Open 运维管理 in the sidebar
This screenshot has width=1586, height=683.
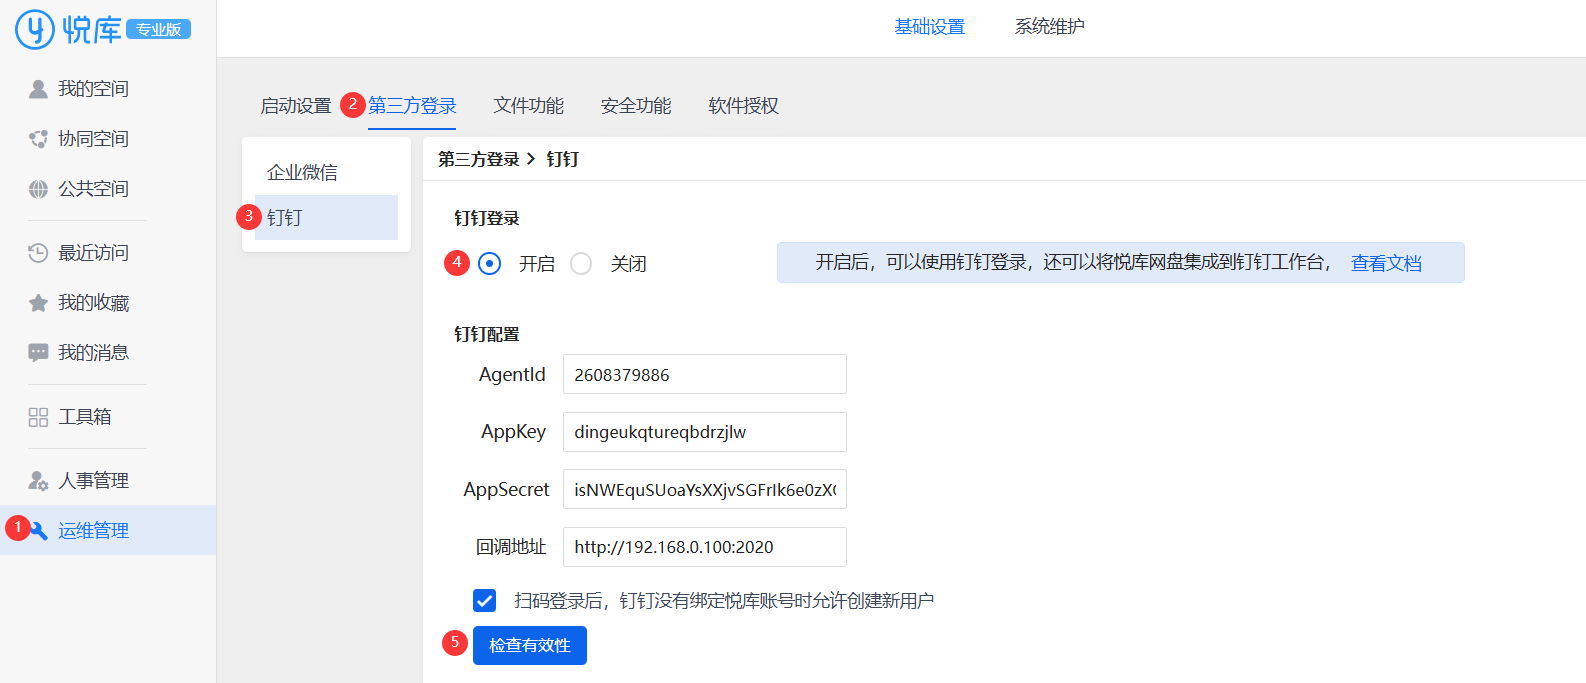pos(108,530)
